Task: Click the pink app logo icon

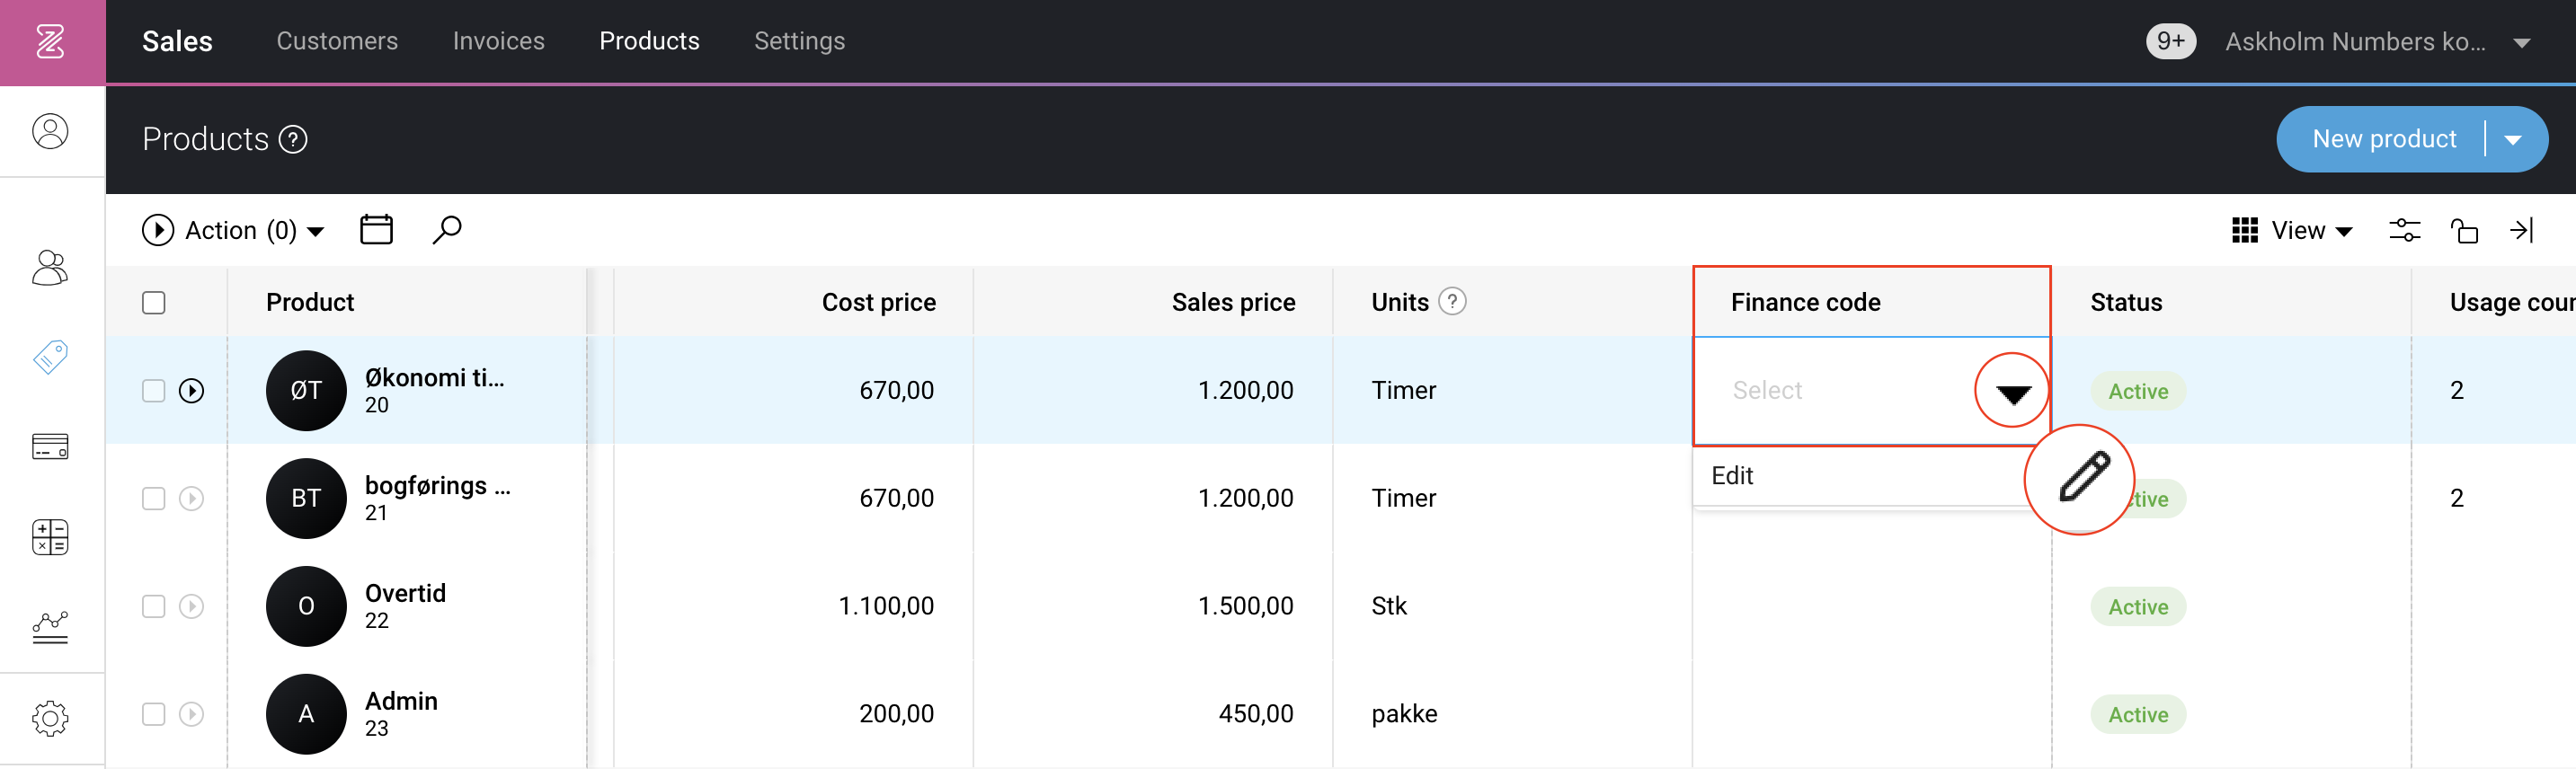Action: 51,42
